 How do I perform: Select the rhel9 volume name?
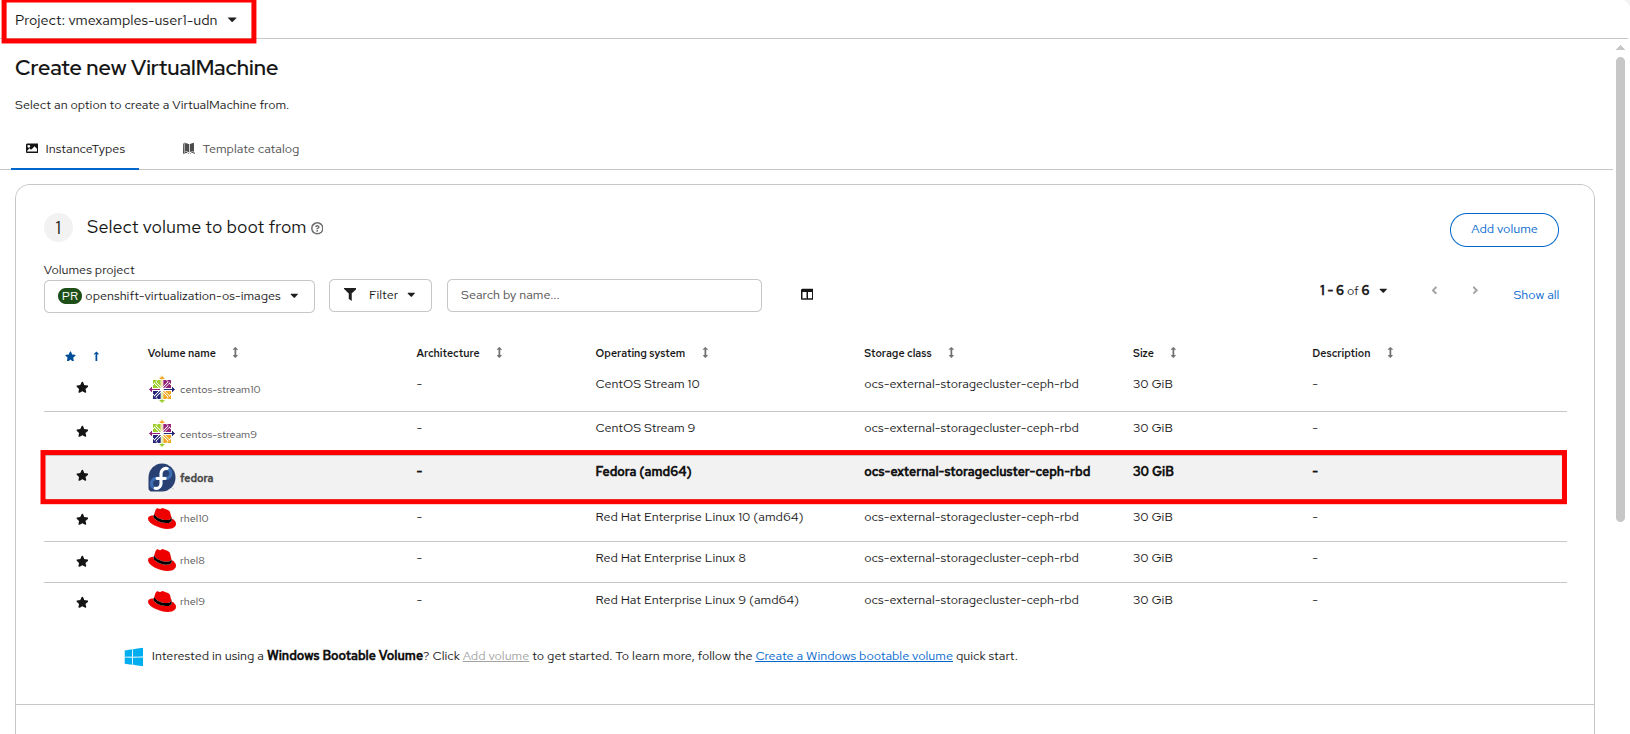tap(192, 602)
